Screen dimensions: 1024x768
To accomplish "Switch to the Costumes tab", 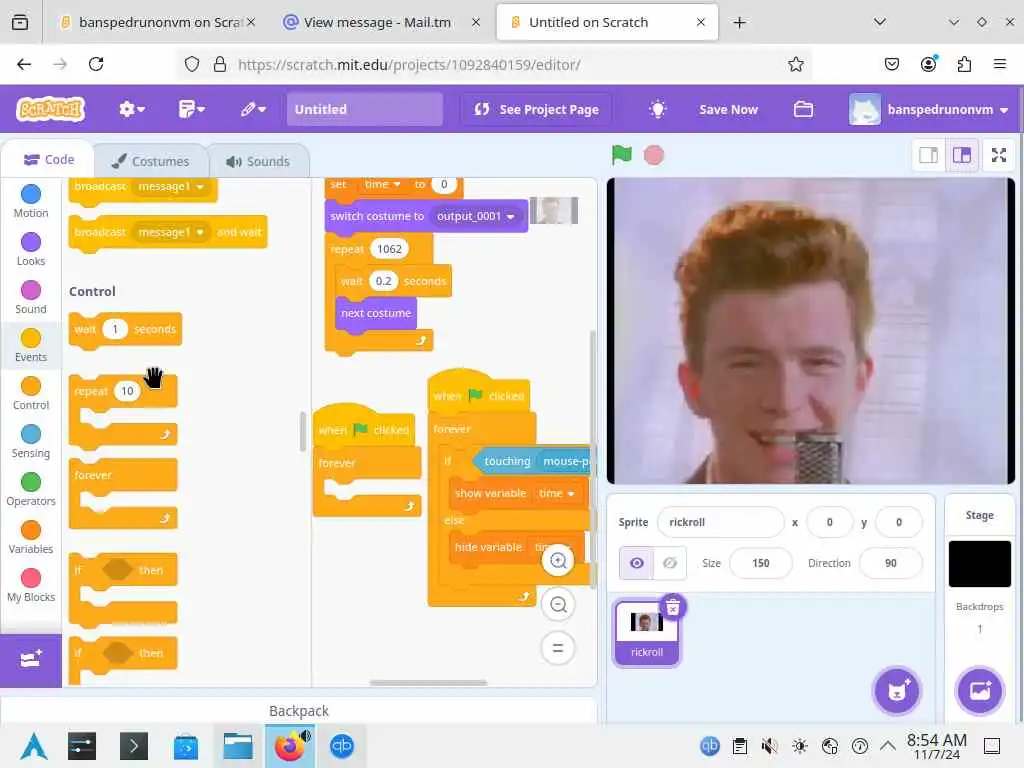I will [151, 161].
